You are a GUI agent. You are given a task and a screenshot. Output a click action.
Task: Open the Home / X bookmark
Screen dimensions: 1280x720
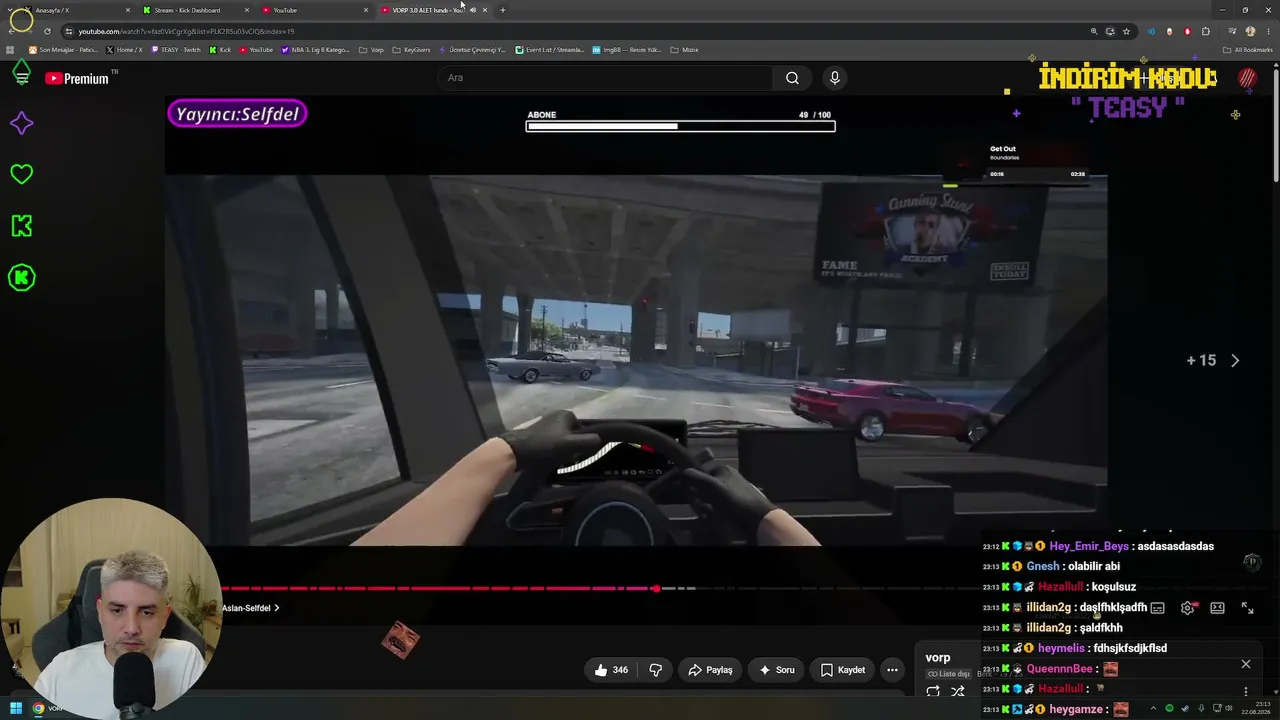tap(124, 50)
